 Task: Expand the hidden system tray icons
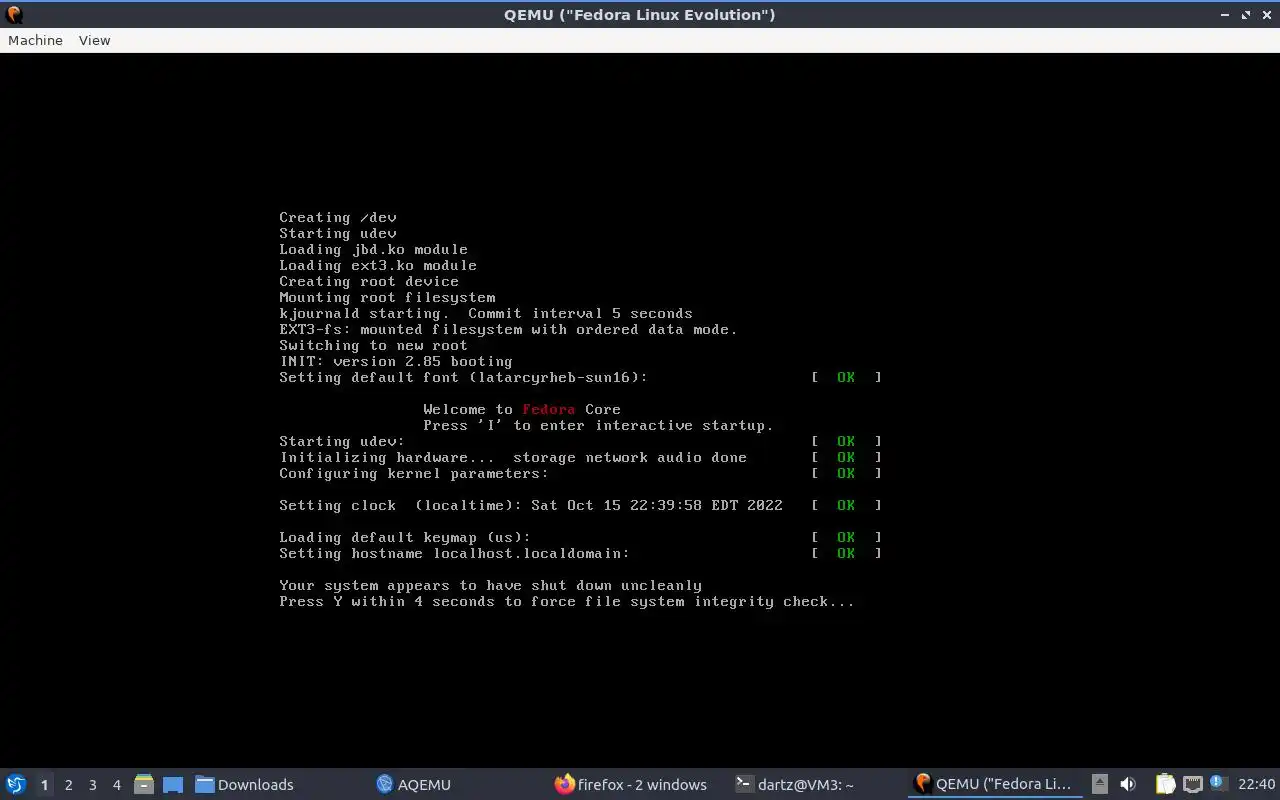[1100, 784]
